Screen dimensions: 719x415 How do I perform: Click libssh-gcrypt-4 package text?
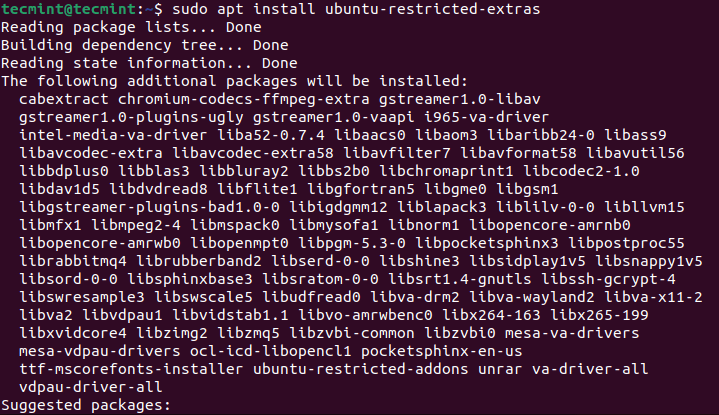(x=608, y=278)
